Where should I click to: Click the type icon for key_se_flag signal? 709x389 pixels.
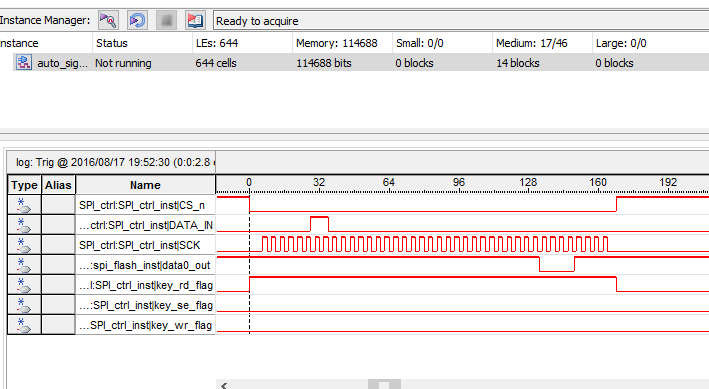[x=24, y=305]
